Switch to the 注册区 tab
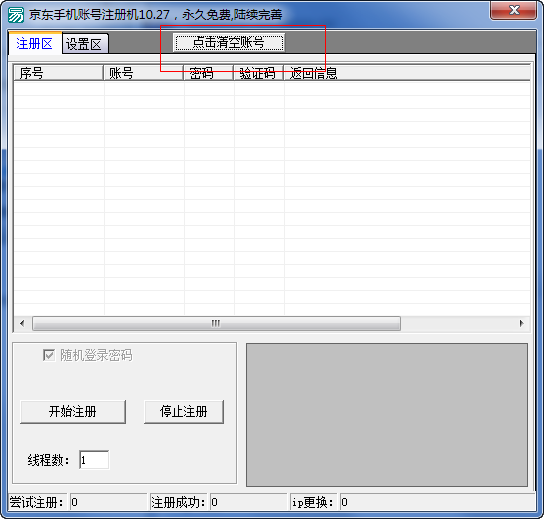This screenshot has height=519, width=544. coord(35,43)
